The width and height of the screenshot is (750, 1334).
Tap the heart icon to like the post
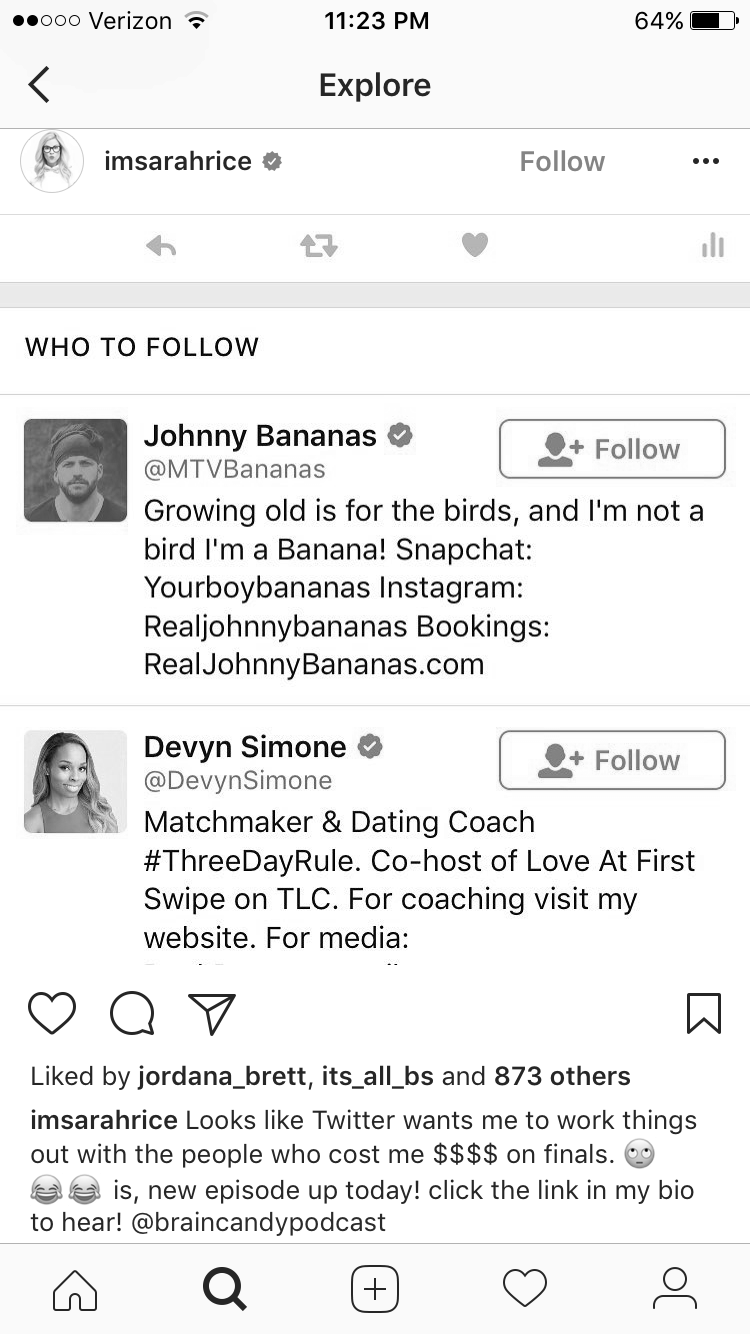click(x=53, y=1013)
